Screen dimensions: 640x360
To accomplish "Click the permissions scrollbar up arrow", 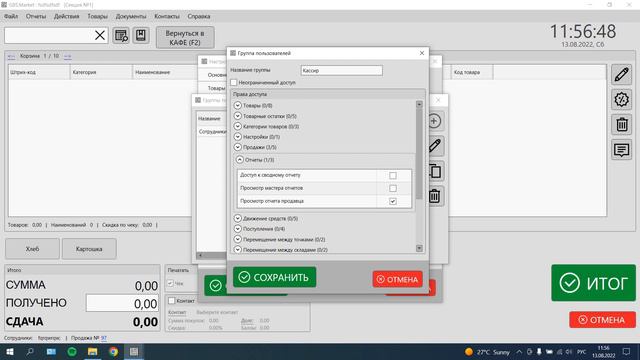I will click(x=419, y=104).
